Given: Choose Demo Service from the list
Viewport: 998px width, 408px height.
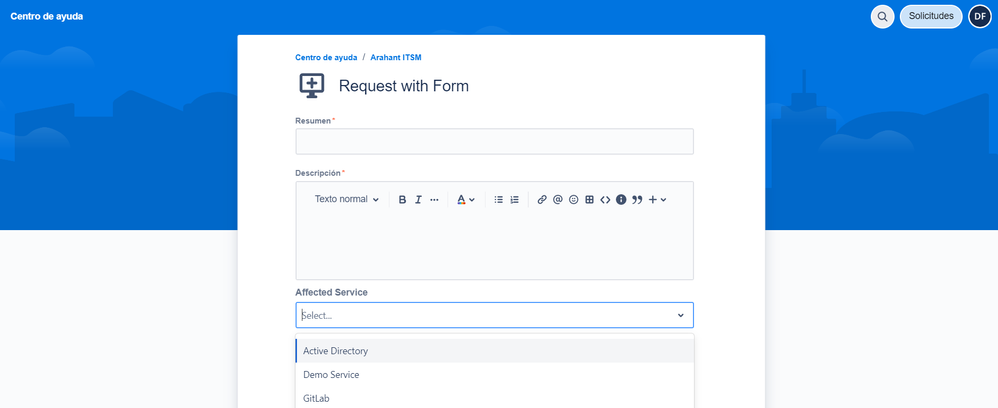Looking at the screenshot, I should pyautogui.click(x=495, y=375).
